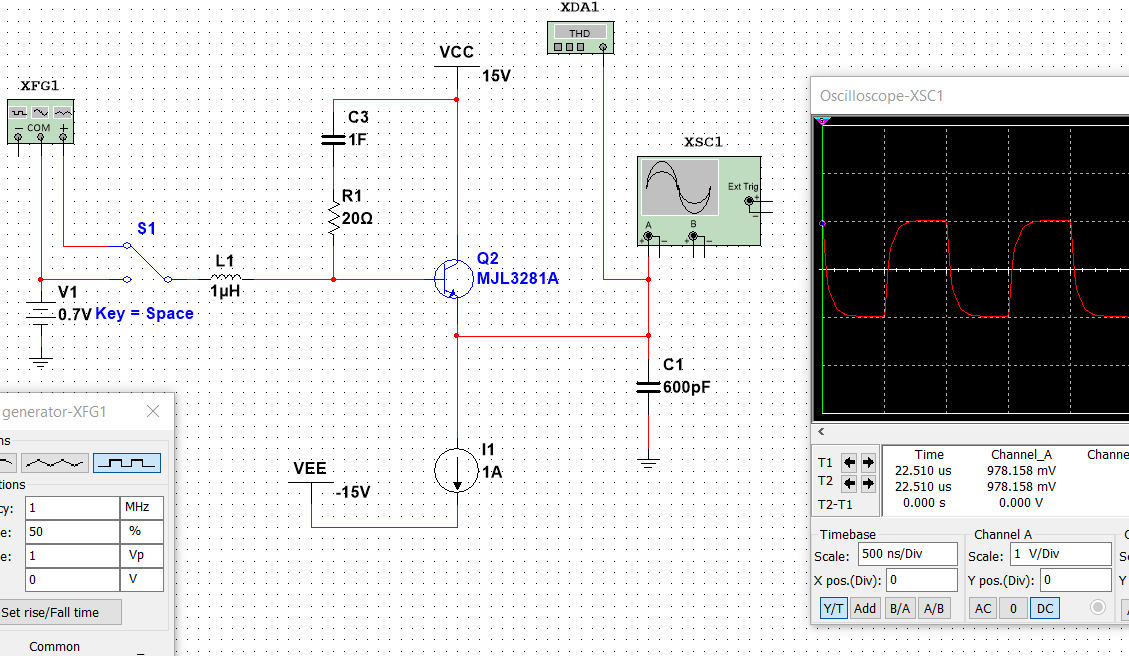This screenshot has height=656, width=1129.
Task: Choose square waveform in function generator
Action: point(127,463)
